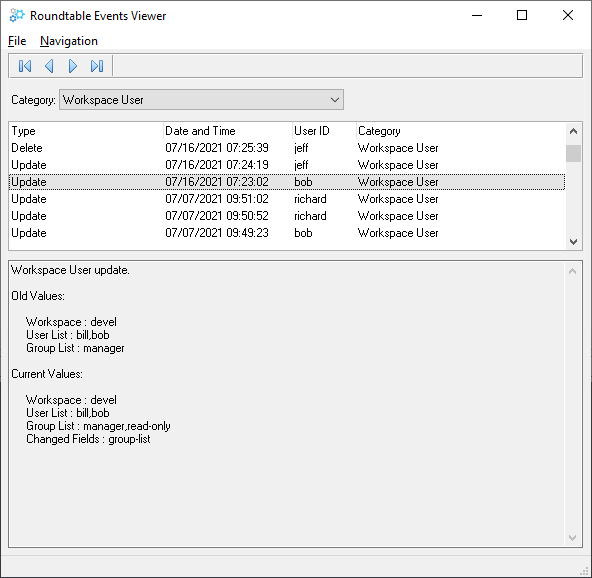This screenshot has width=592, height=578.
Task: Click the User ID column header
Action: point(324,131)
